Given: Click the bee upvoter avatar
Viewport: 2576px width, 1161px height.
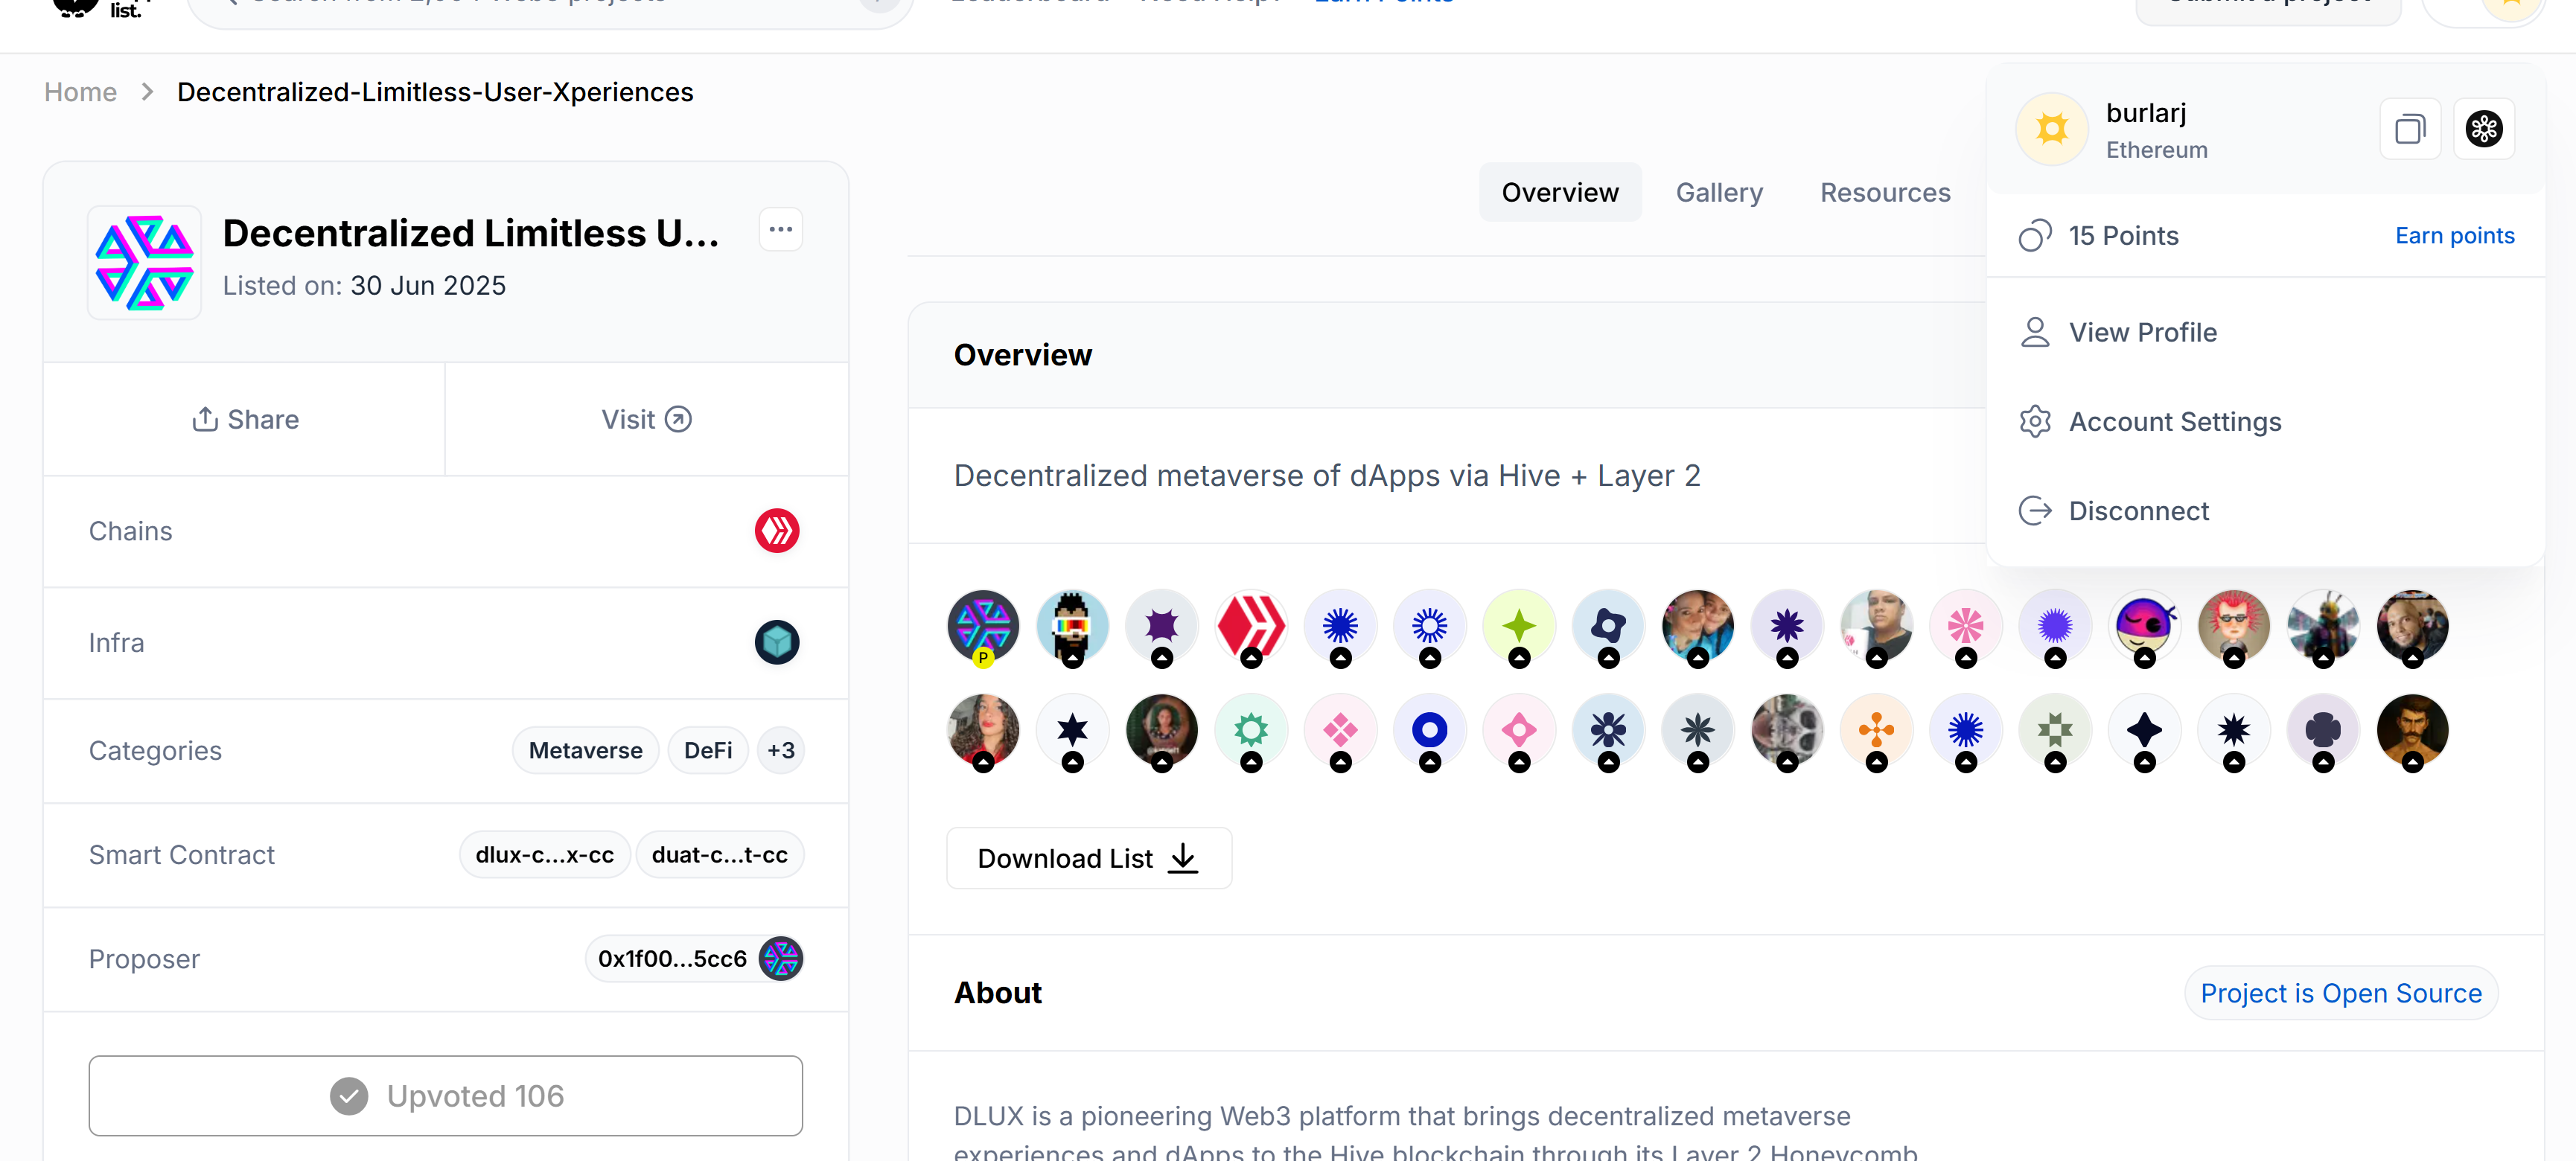Looking at the screenshot, I should click(2323, 627).
